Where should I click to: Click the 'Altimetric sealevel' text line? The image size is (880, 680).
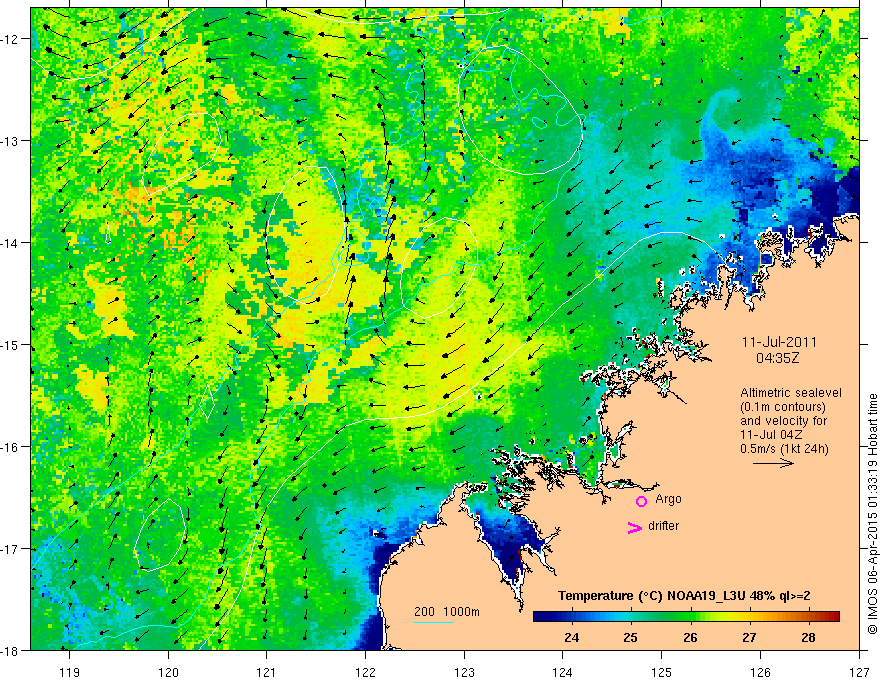(x=791, y=393)
